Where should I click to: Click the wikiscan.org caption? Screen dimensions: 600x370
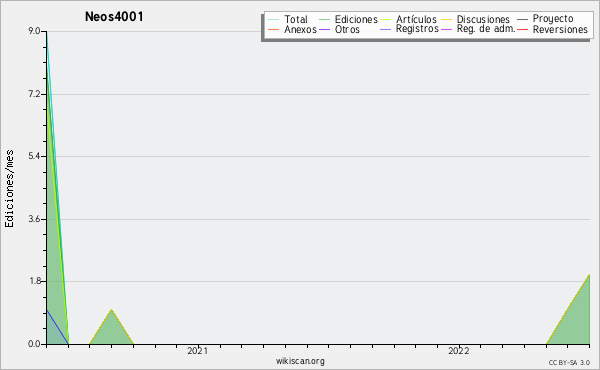coord(300,361)
